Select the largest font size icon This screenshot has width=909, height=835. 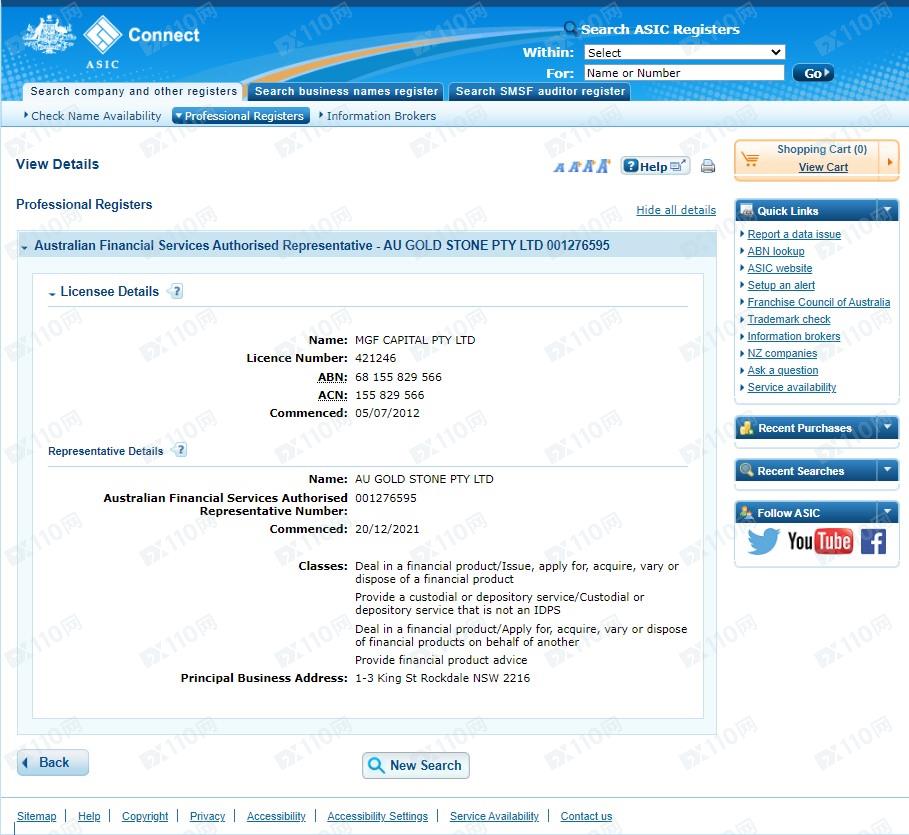point(603,166)
